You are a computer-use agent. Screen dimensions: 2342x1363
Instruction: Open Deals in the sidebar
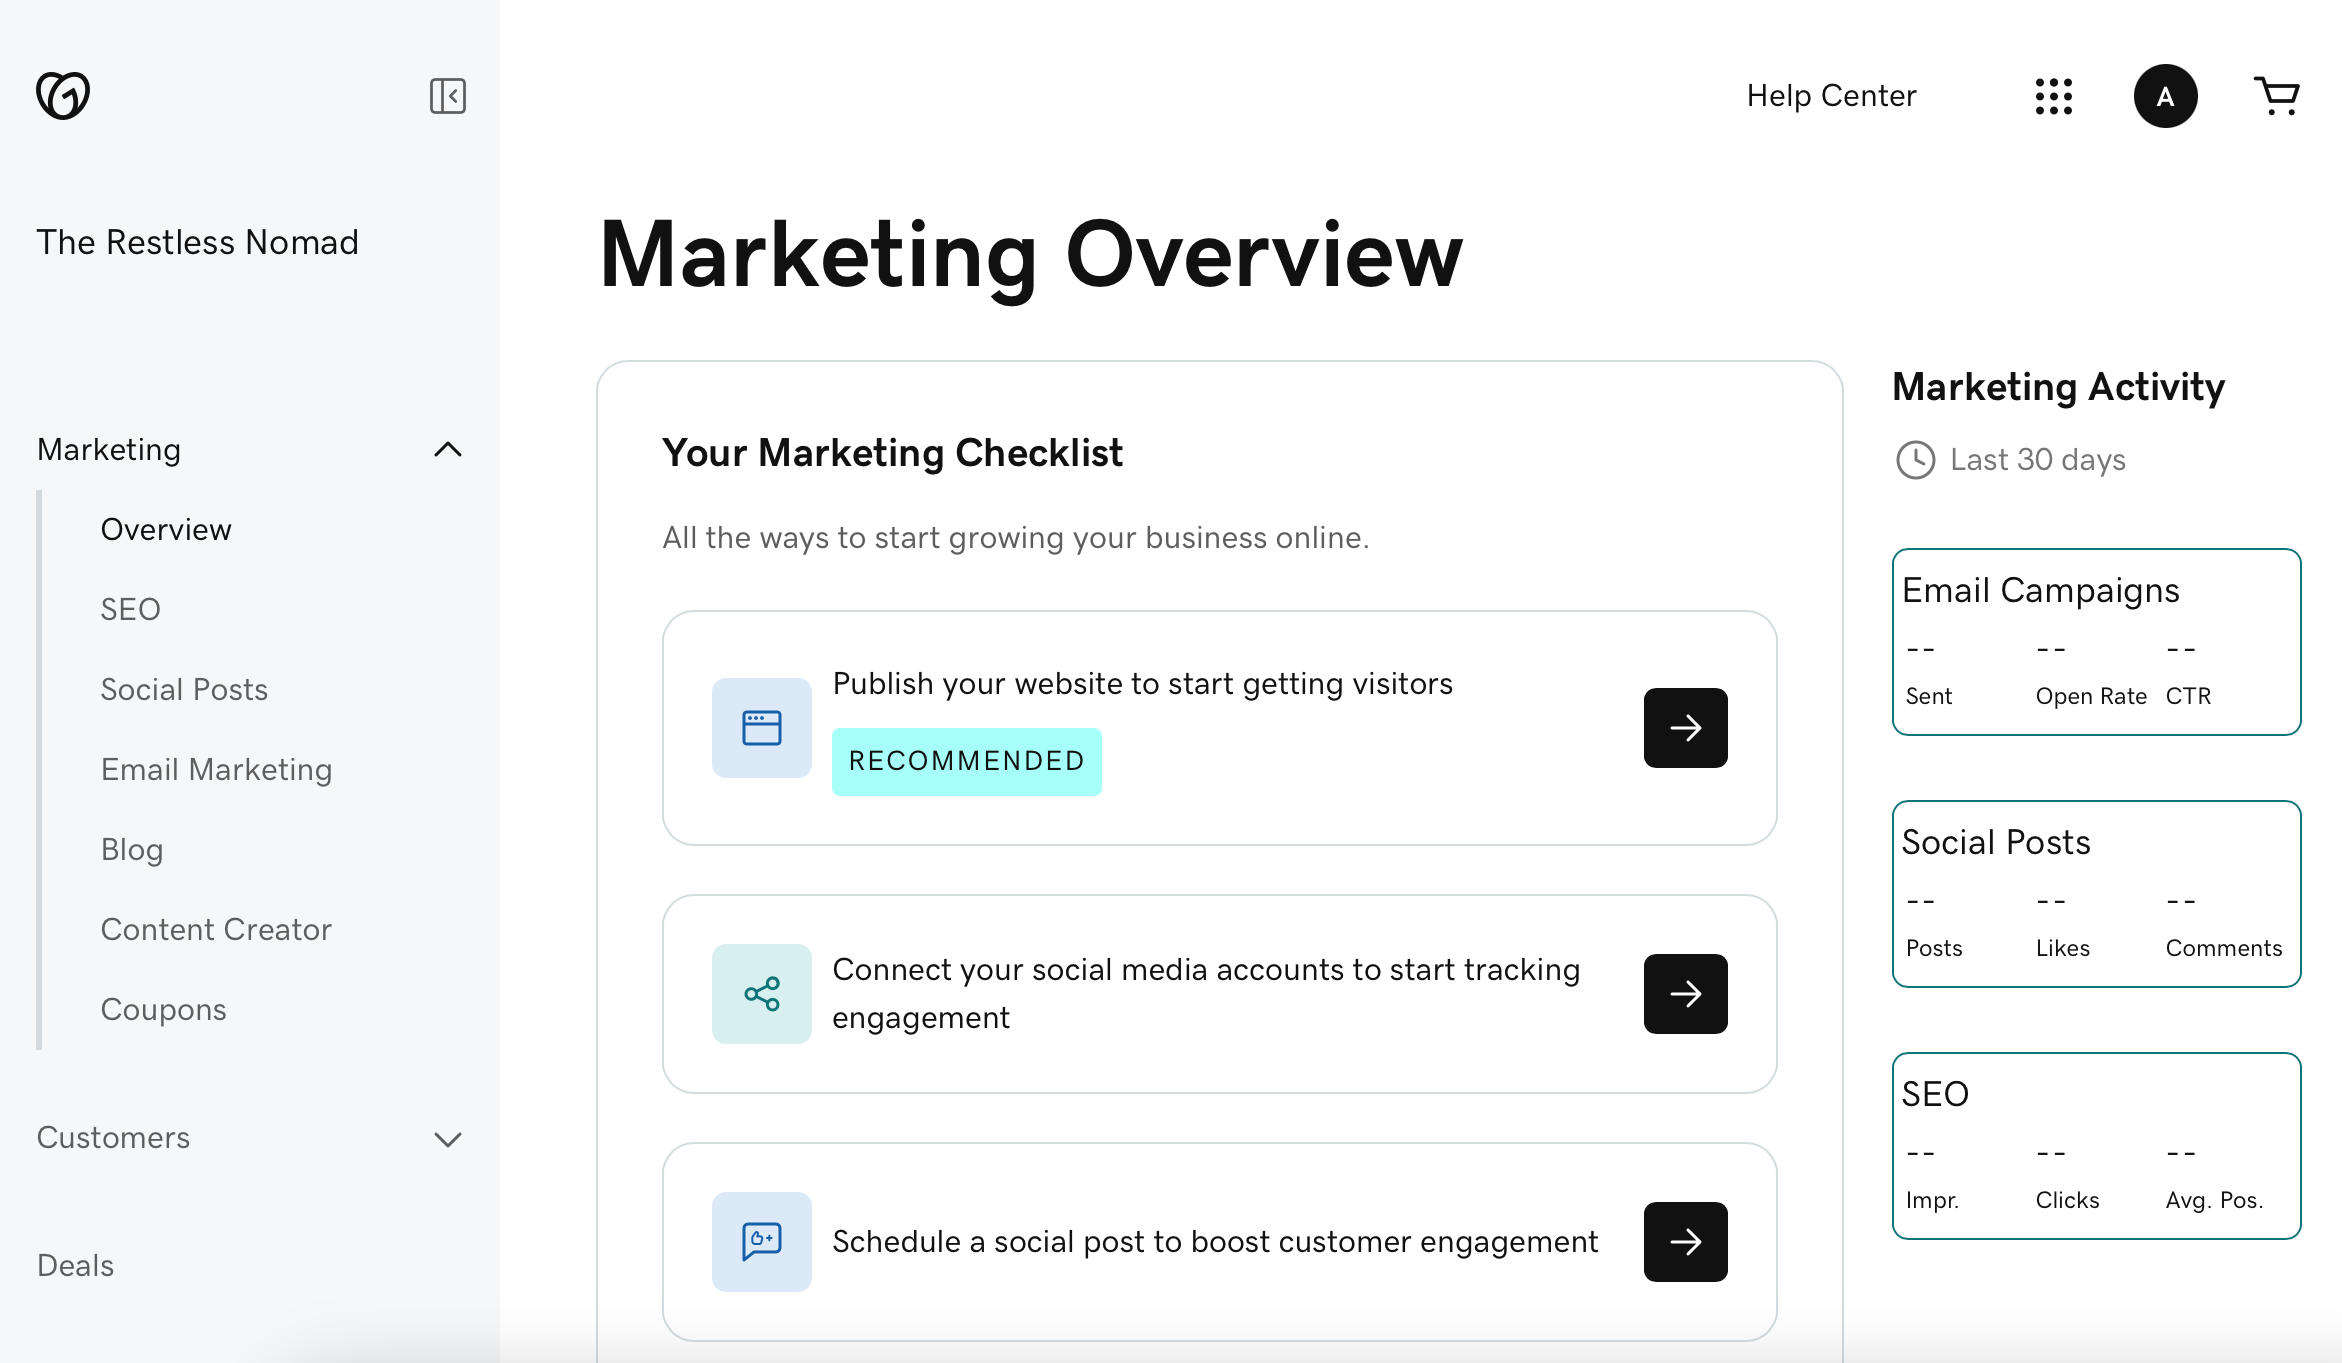click(x=76, y=1265)
